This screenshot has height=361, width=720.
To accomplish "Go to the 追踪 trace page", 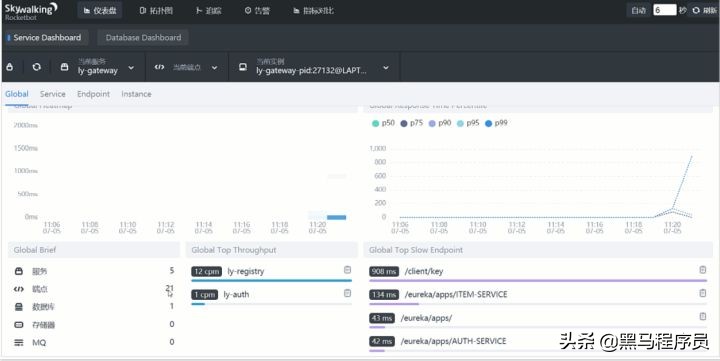I will [x=208, y=11].
